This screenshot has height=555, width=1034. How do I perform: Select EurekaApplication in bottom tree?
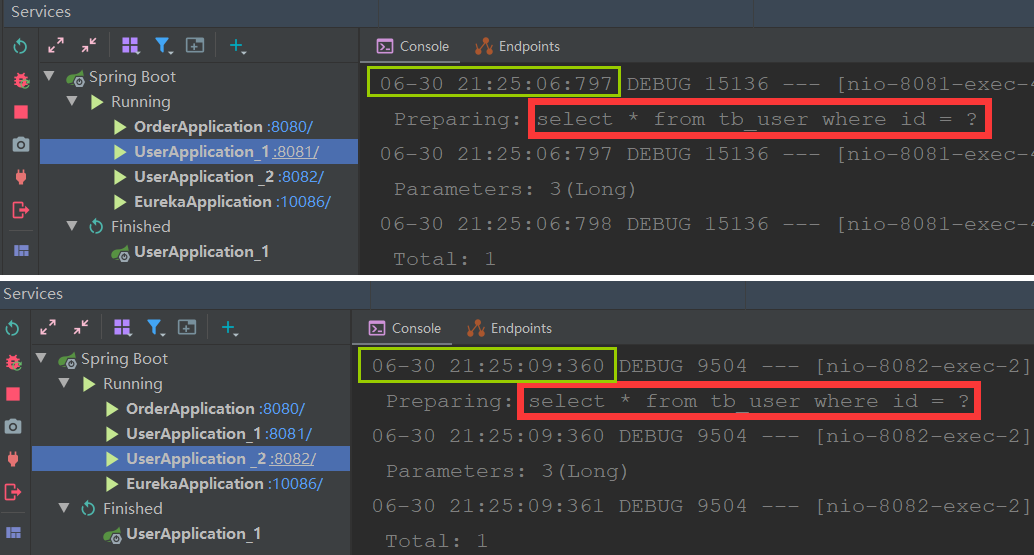tap(195, 484)
